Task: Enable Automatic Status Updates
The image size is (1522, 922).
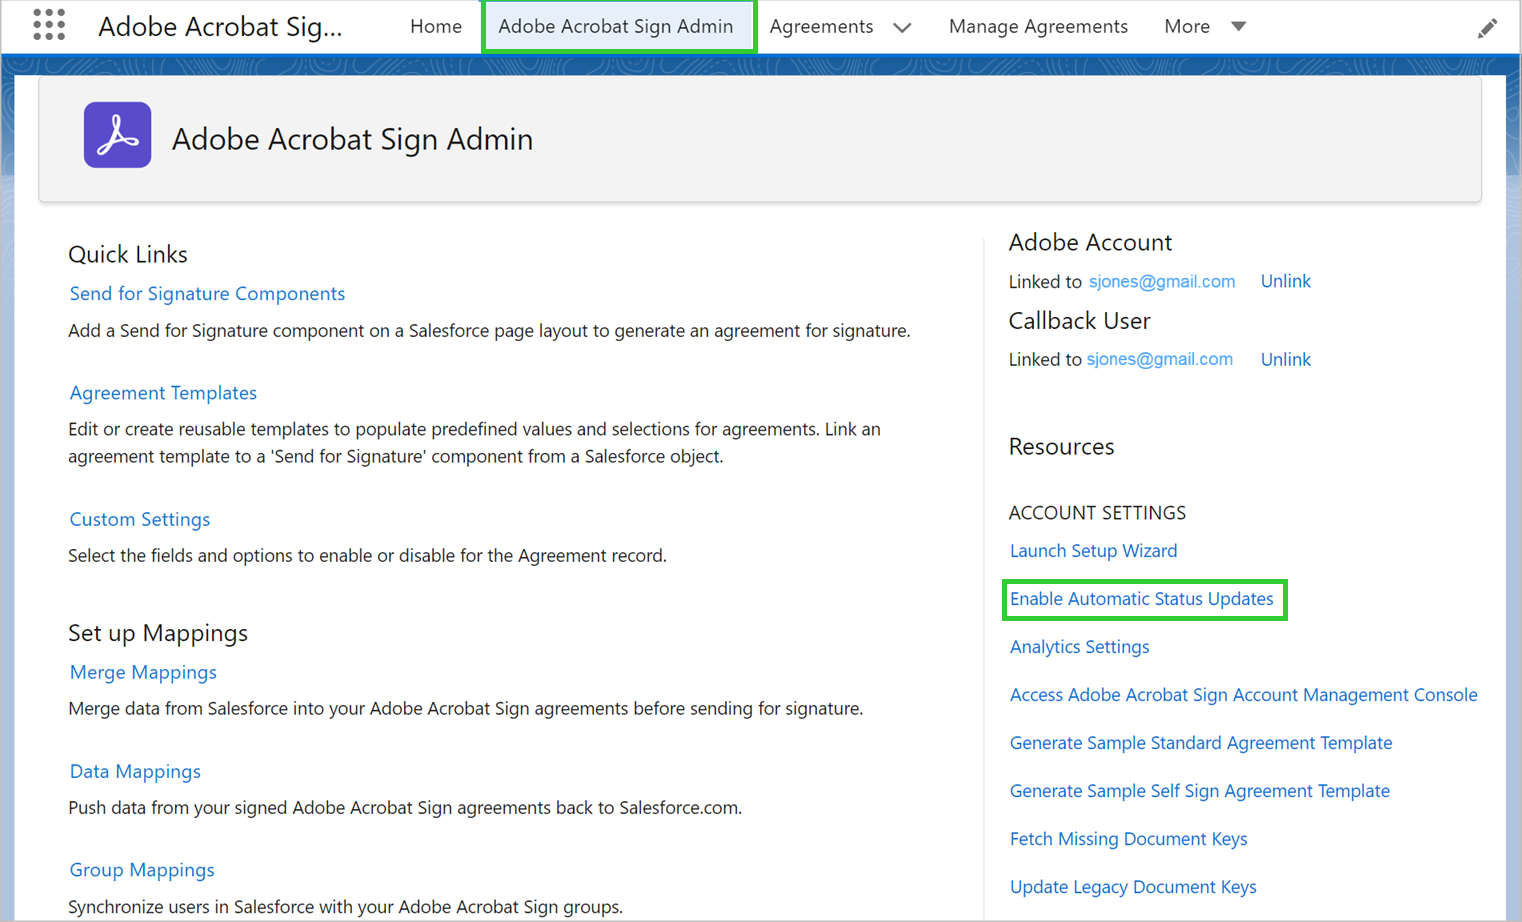Action: point(1143,598)
